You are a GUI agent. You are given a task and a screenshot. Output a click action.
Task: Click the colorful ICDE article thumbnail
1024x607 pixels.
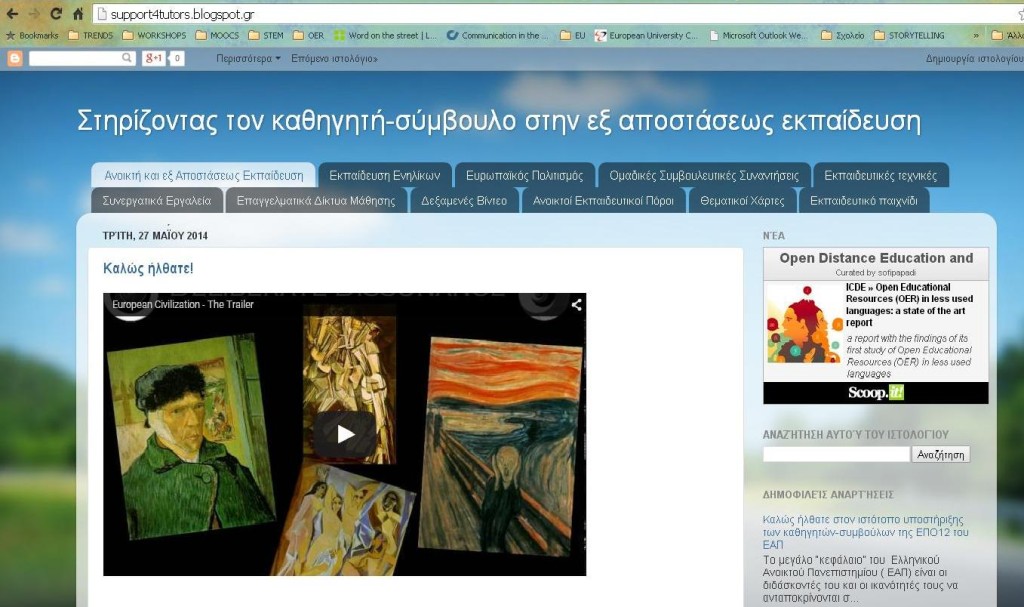(804, 323)
